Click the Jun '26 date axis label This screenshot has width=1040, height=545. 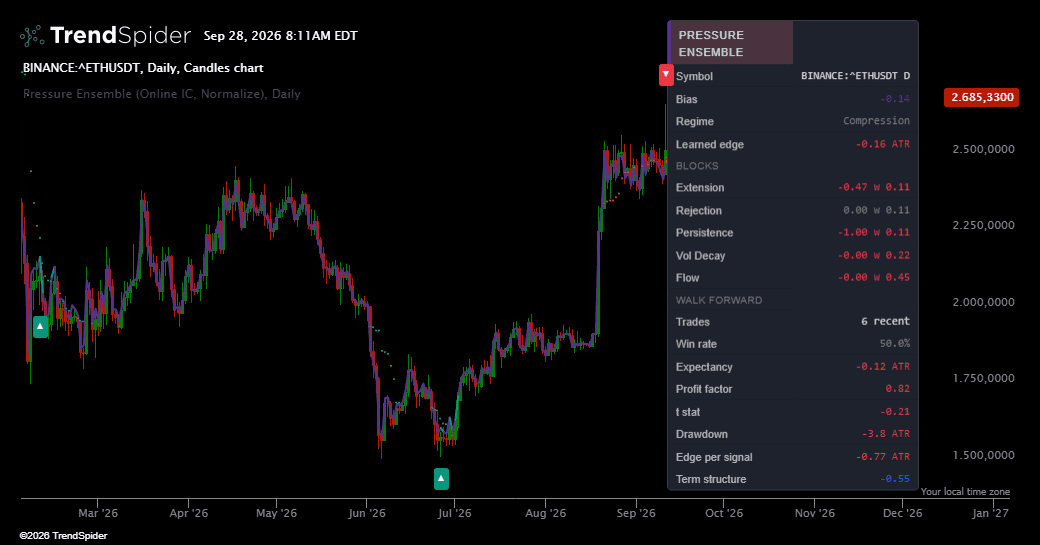point(367,513)
